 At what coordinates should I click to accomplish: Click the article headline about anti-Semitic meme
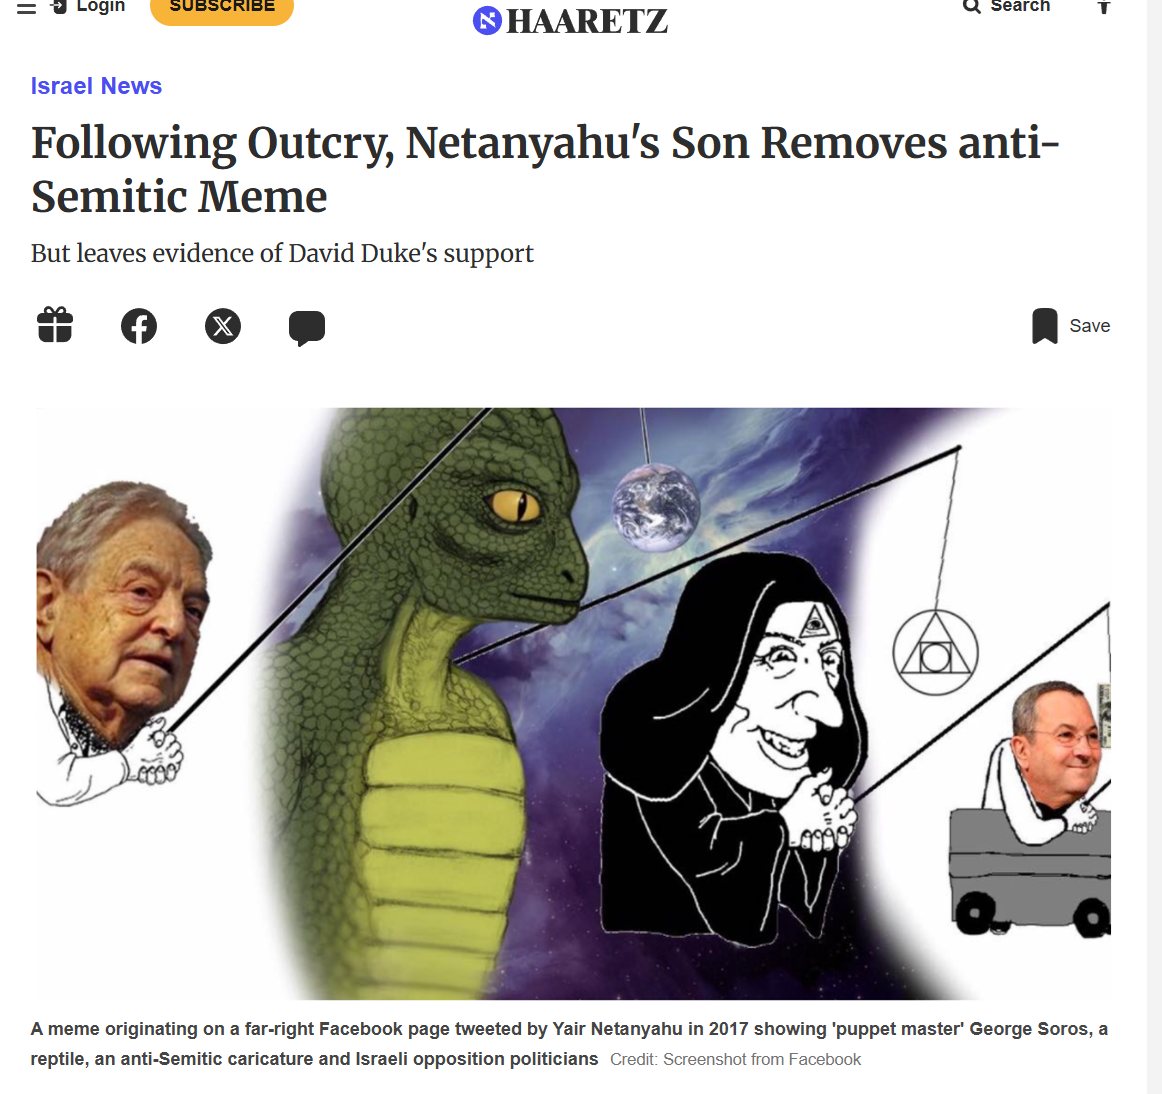click(x=545, y=169)
